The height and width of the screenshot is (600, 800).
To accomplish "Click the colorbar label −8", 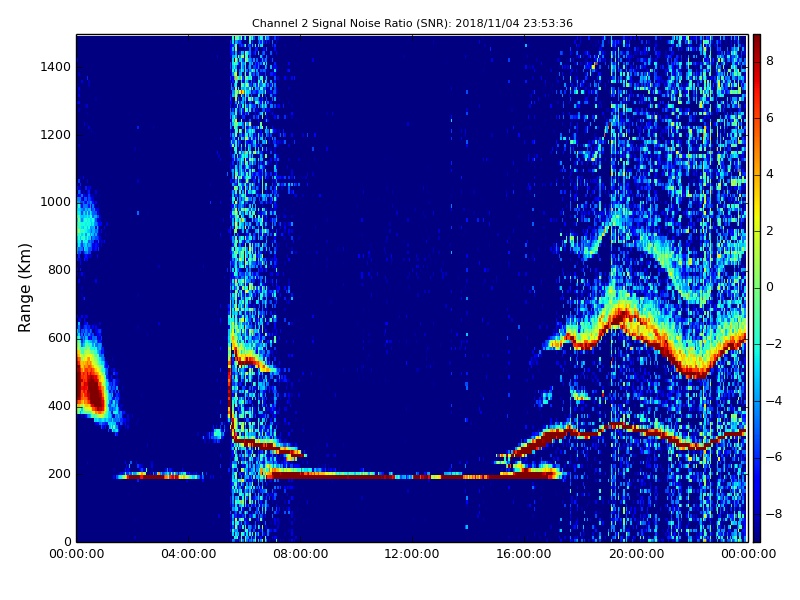I will click(x=773, y=514).
